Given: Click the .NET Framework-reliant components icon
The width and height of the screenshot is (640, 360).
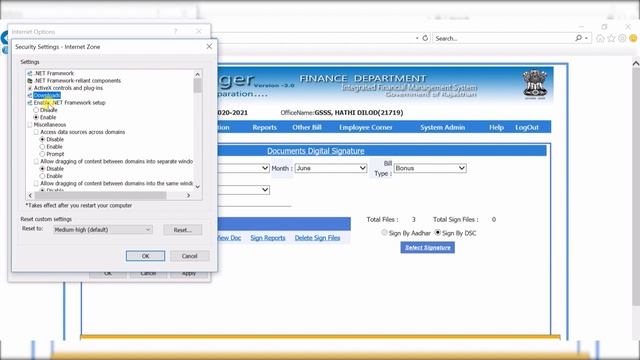Looking at the screenshot, I should click(29, 81).
